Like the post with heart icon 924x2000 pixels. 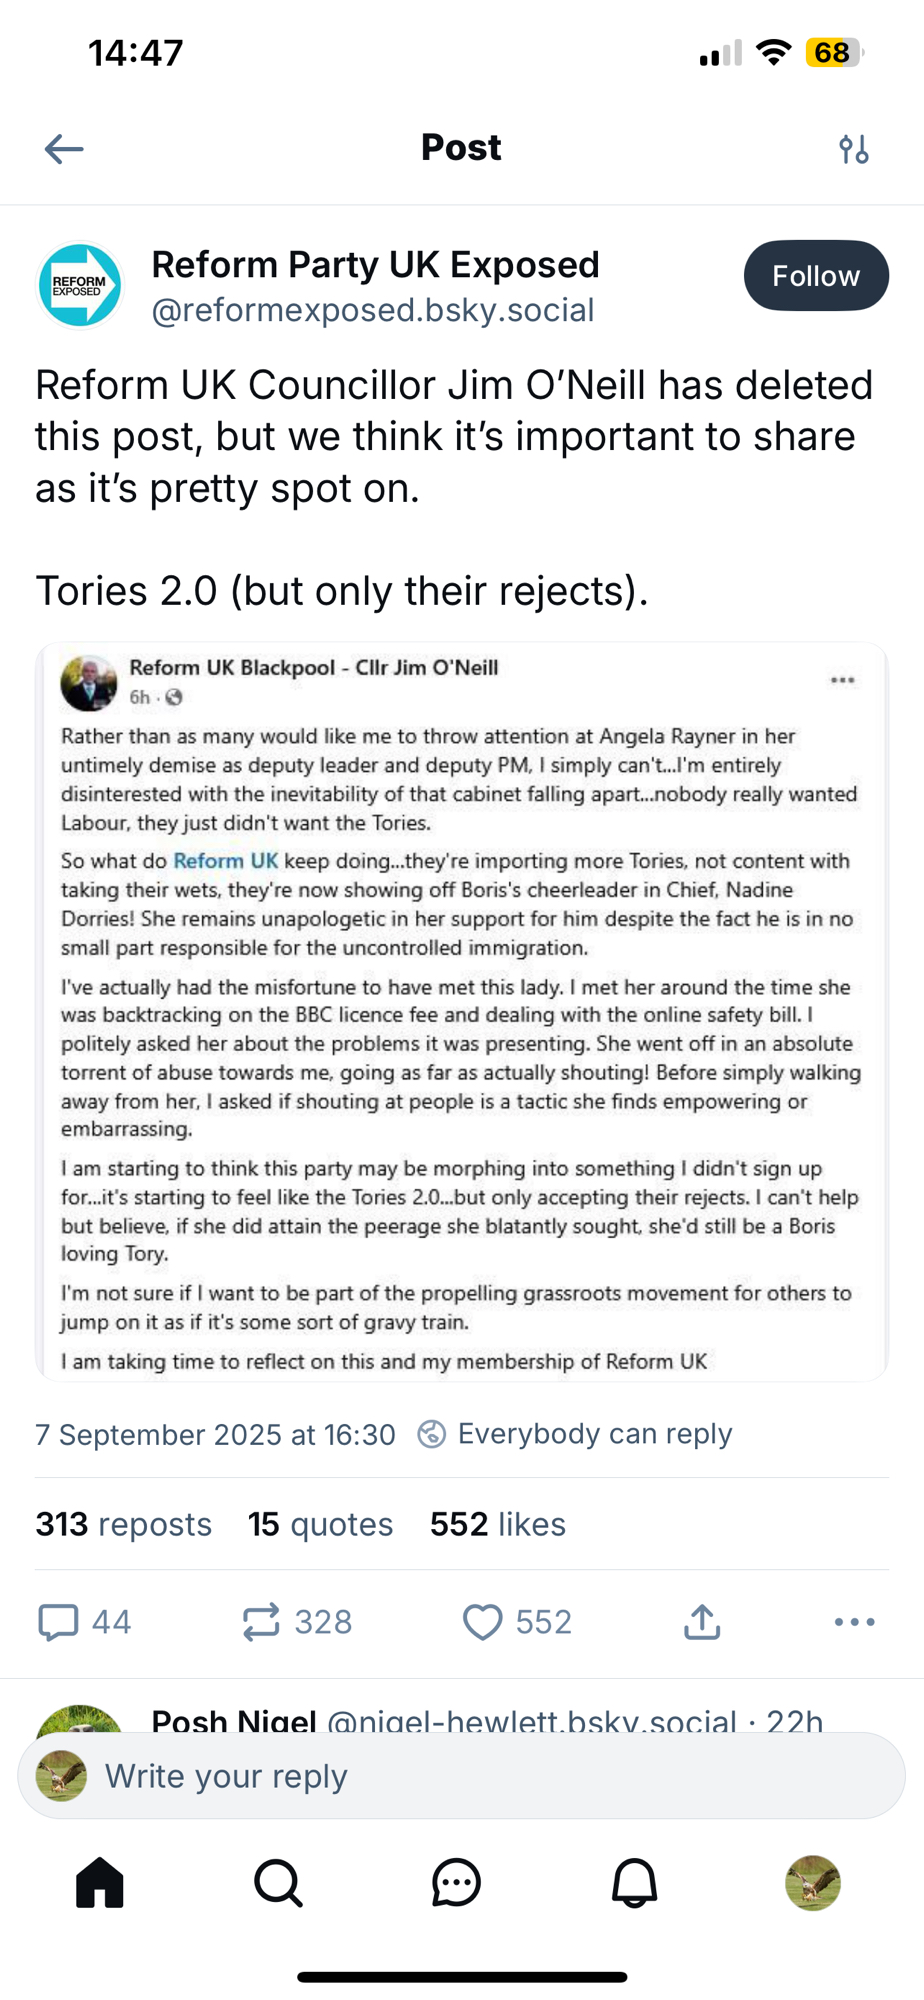(482, 1622)
